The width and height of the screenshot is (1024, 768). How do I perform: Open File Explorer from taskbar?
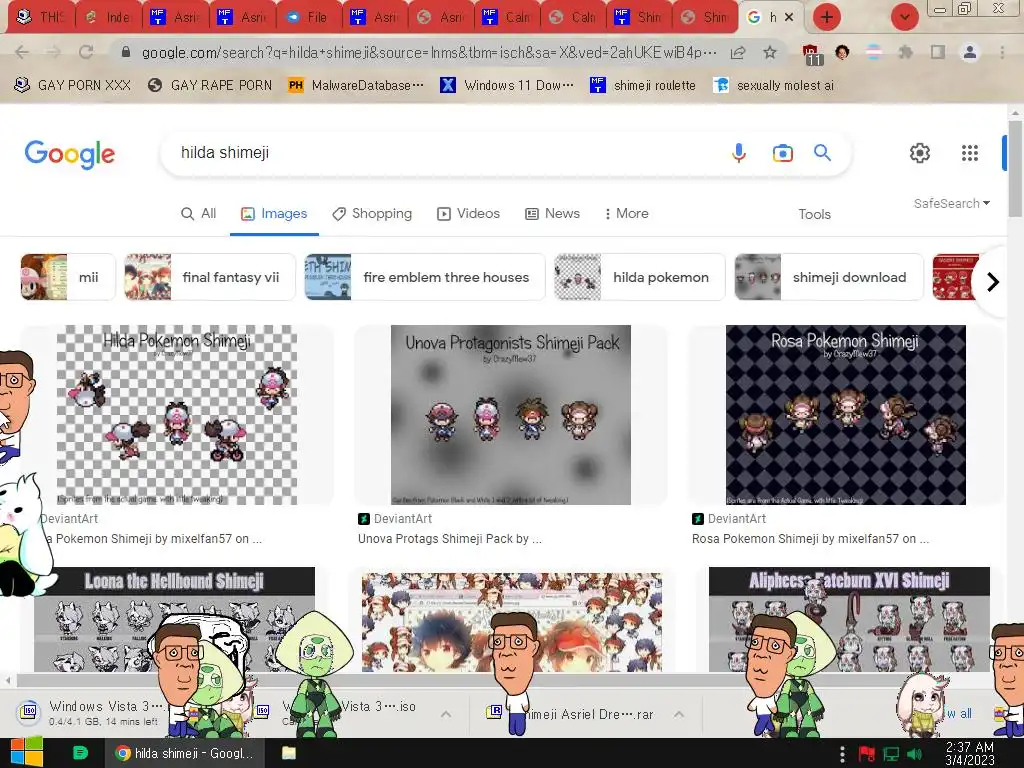tap(289, 753)
